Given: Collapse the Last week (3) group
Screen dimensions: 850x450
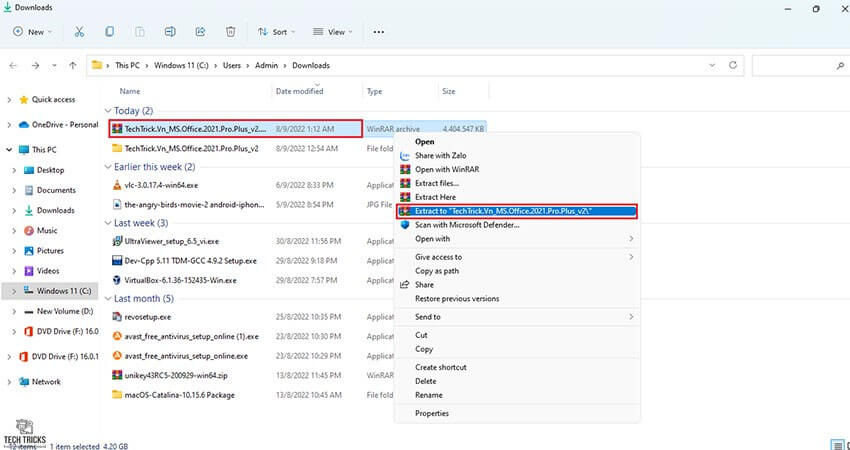Looking at the screenshot, I should pos(108,223).
